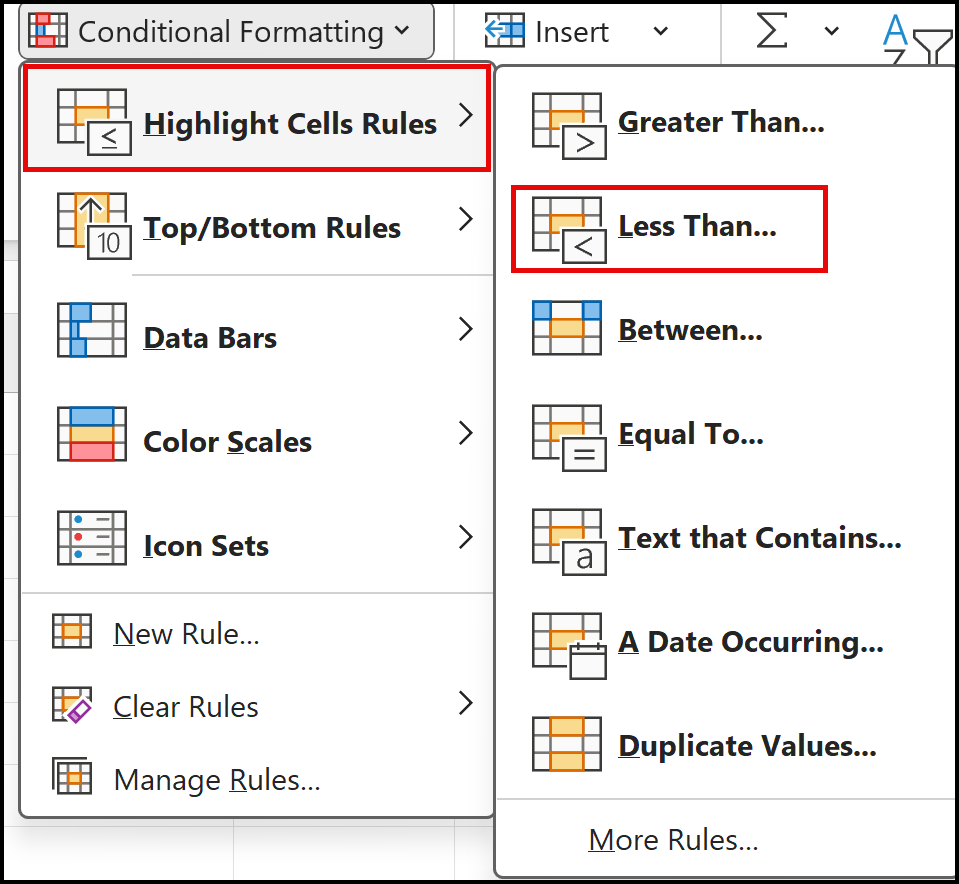Click More Rules at the bottom
Viewport: 959px width, 884px height.
click(x=673, y=840)
